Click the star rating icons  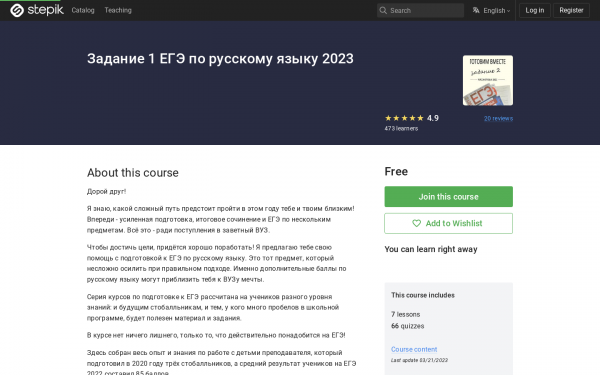404,118
